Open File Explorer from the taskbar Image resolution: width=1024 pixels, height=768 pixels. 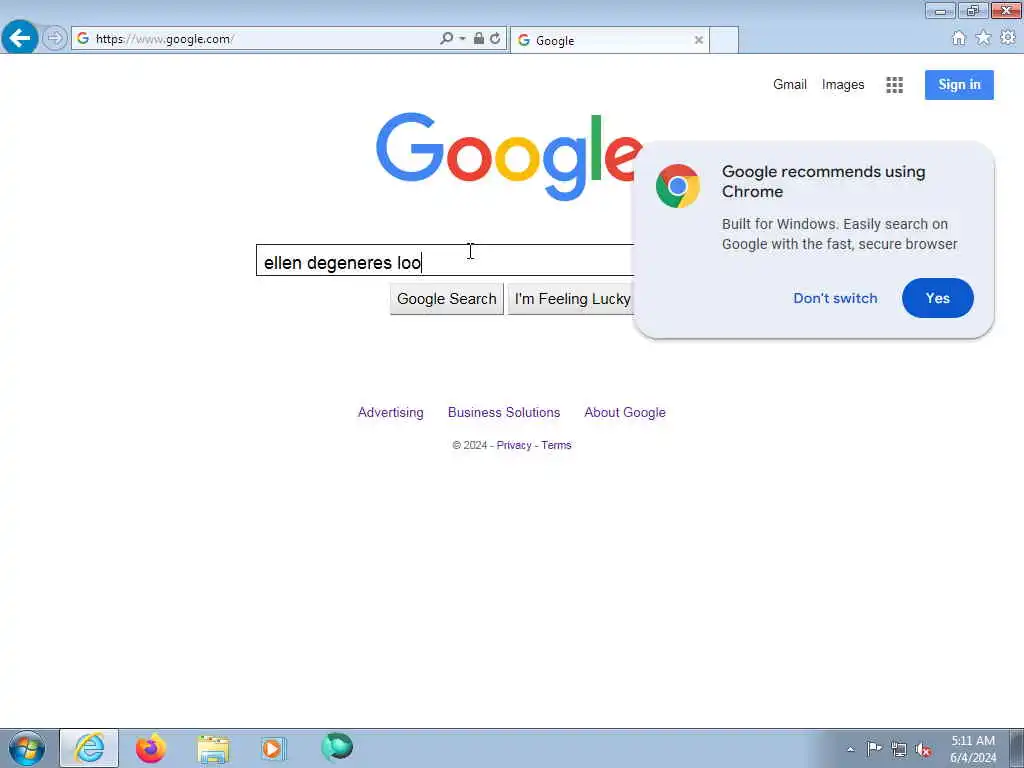[213, 749]
